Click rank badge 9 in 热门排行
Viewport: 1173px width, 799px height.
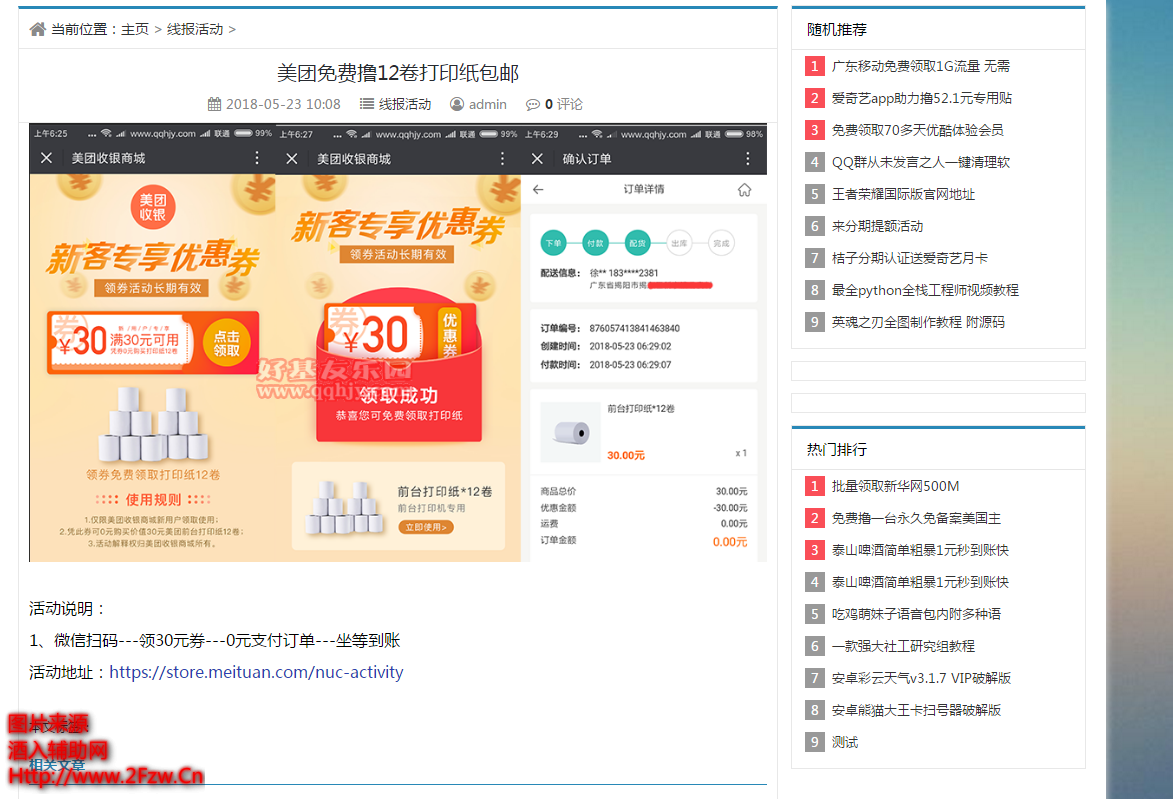click(x=815, y=742)
